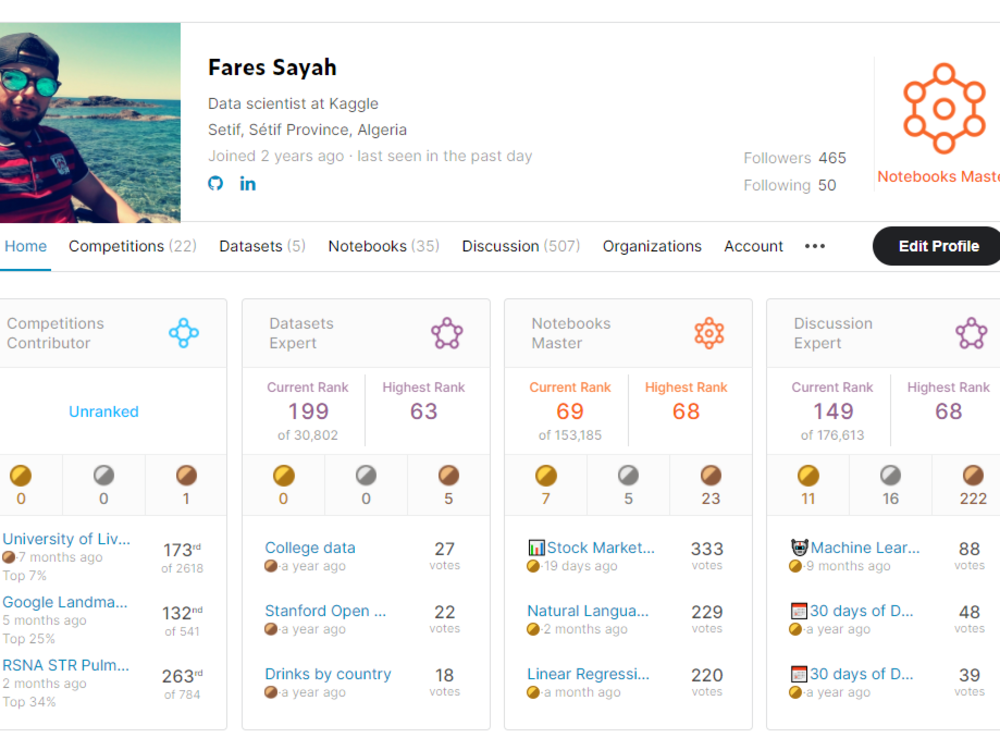Click the College data bronze medal icon

click(x=271, y=566)
